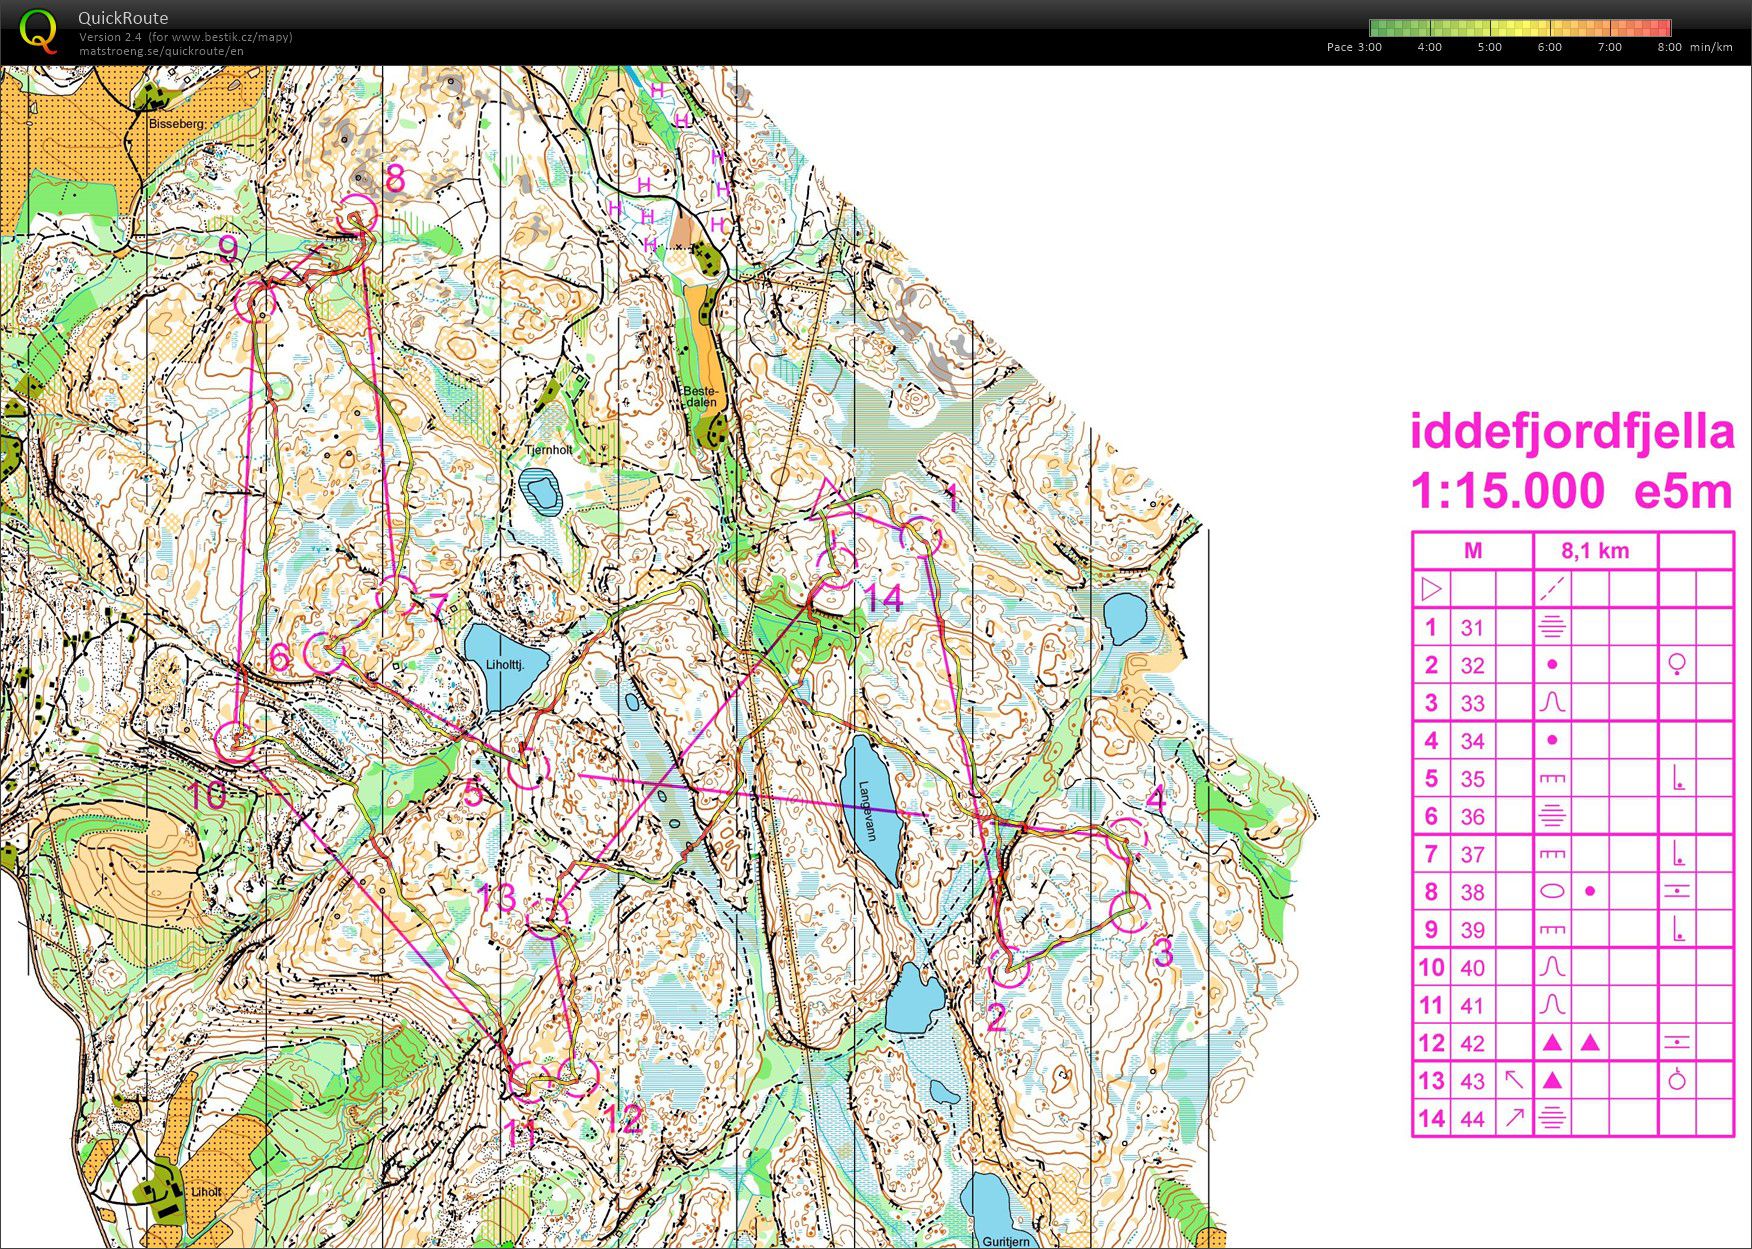Click control circle 9 on the map
The image size is (1752, 1249).
[255, 300]
